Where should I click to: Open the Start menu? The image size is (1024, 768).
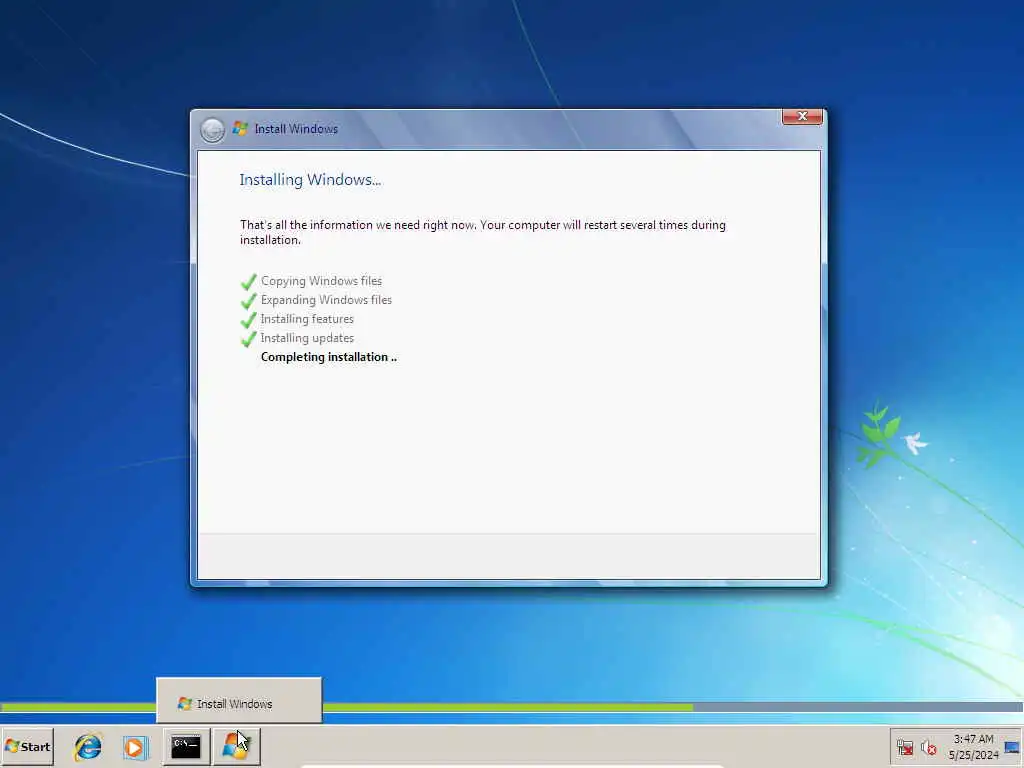point(27,746)
